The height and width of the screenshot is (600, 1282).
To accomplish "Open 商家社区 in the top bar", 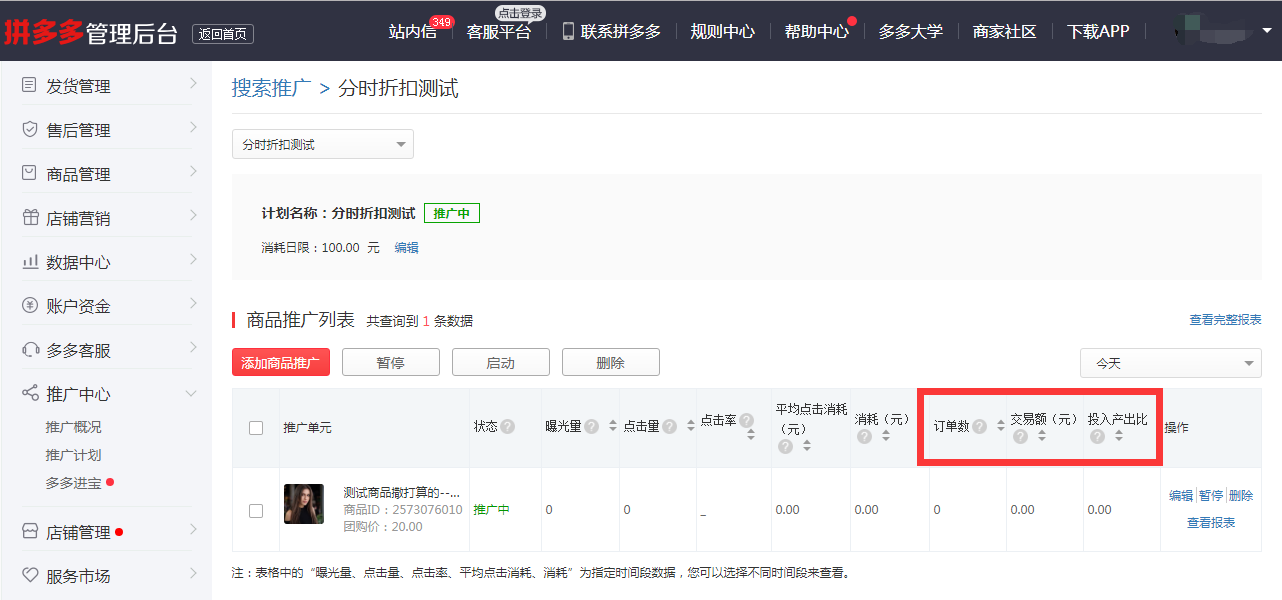I will 1004,32.
